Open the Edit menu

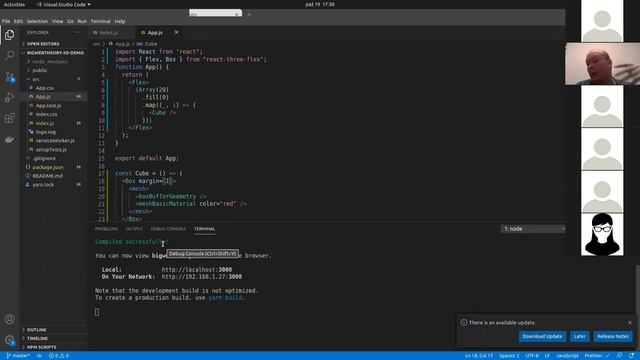click(18, 21)
